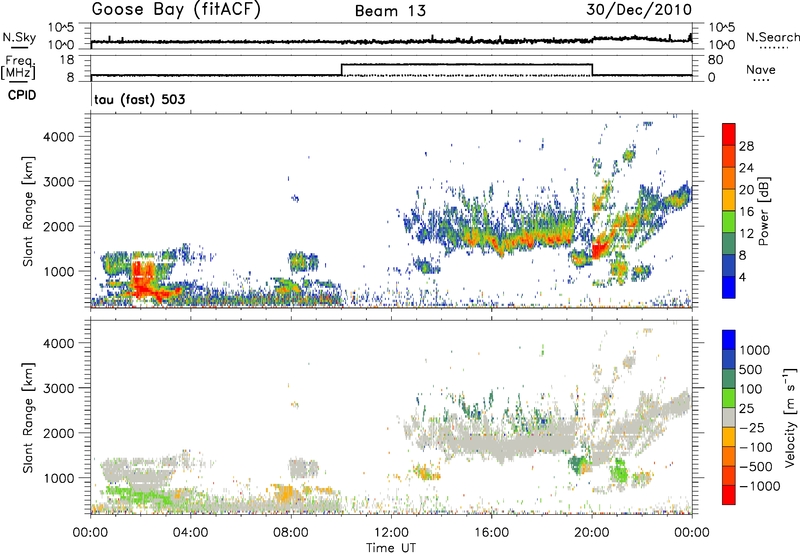Screen dimensions: 800x554
Task: Click the "tau (fast) 503" mode text
Action: (x=140, y=99)
